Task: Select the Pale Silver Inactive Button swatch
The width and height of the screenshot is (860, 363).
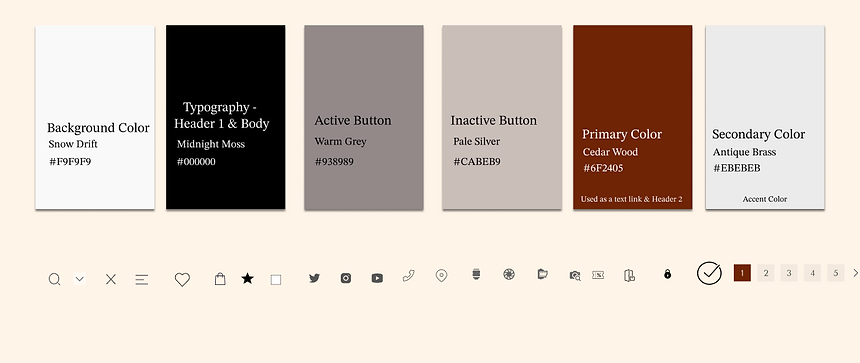Action: (x=502, y=117)
